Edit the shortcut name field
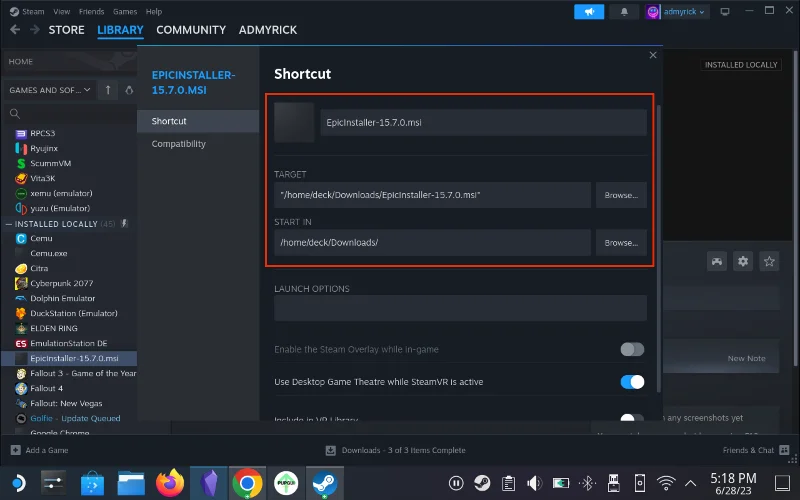 coord(483,122)
